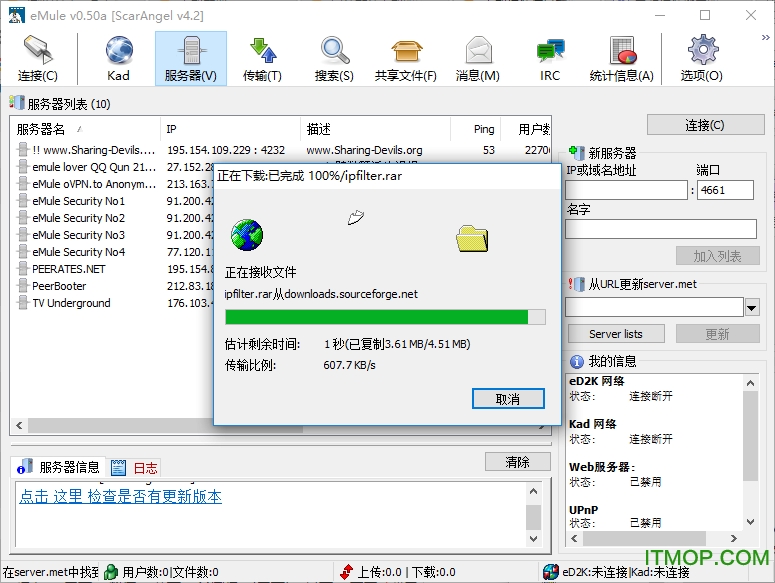
Task: Click the PEERATES.NET server icon
Action: pos(22,269)
